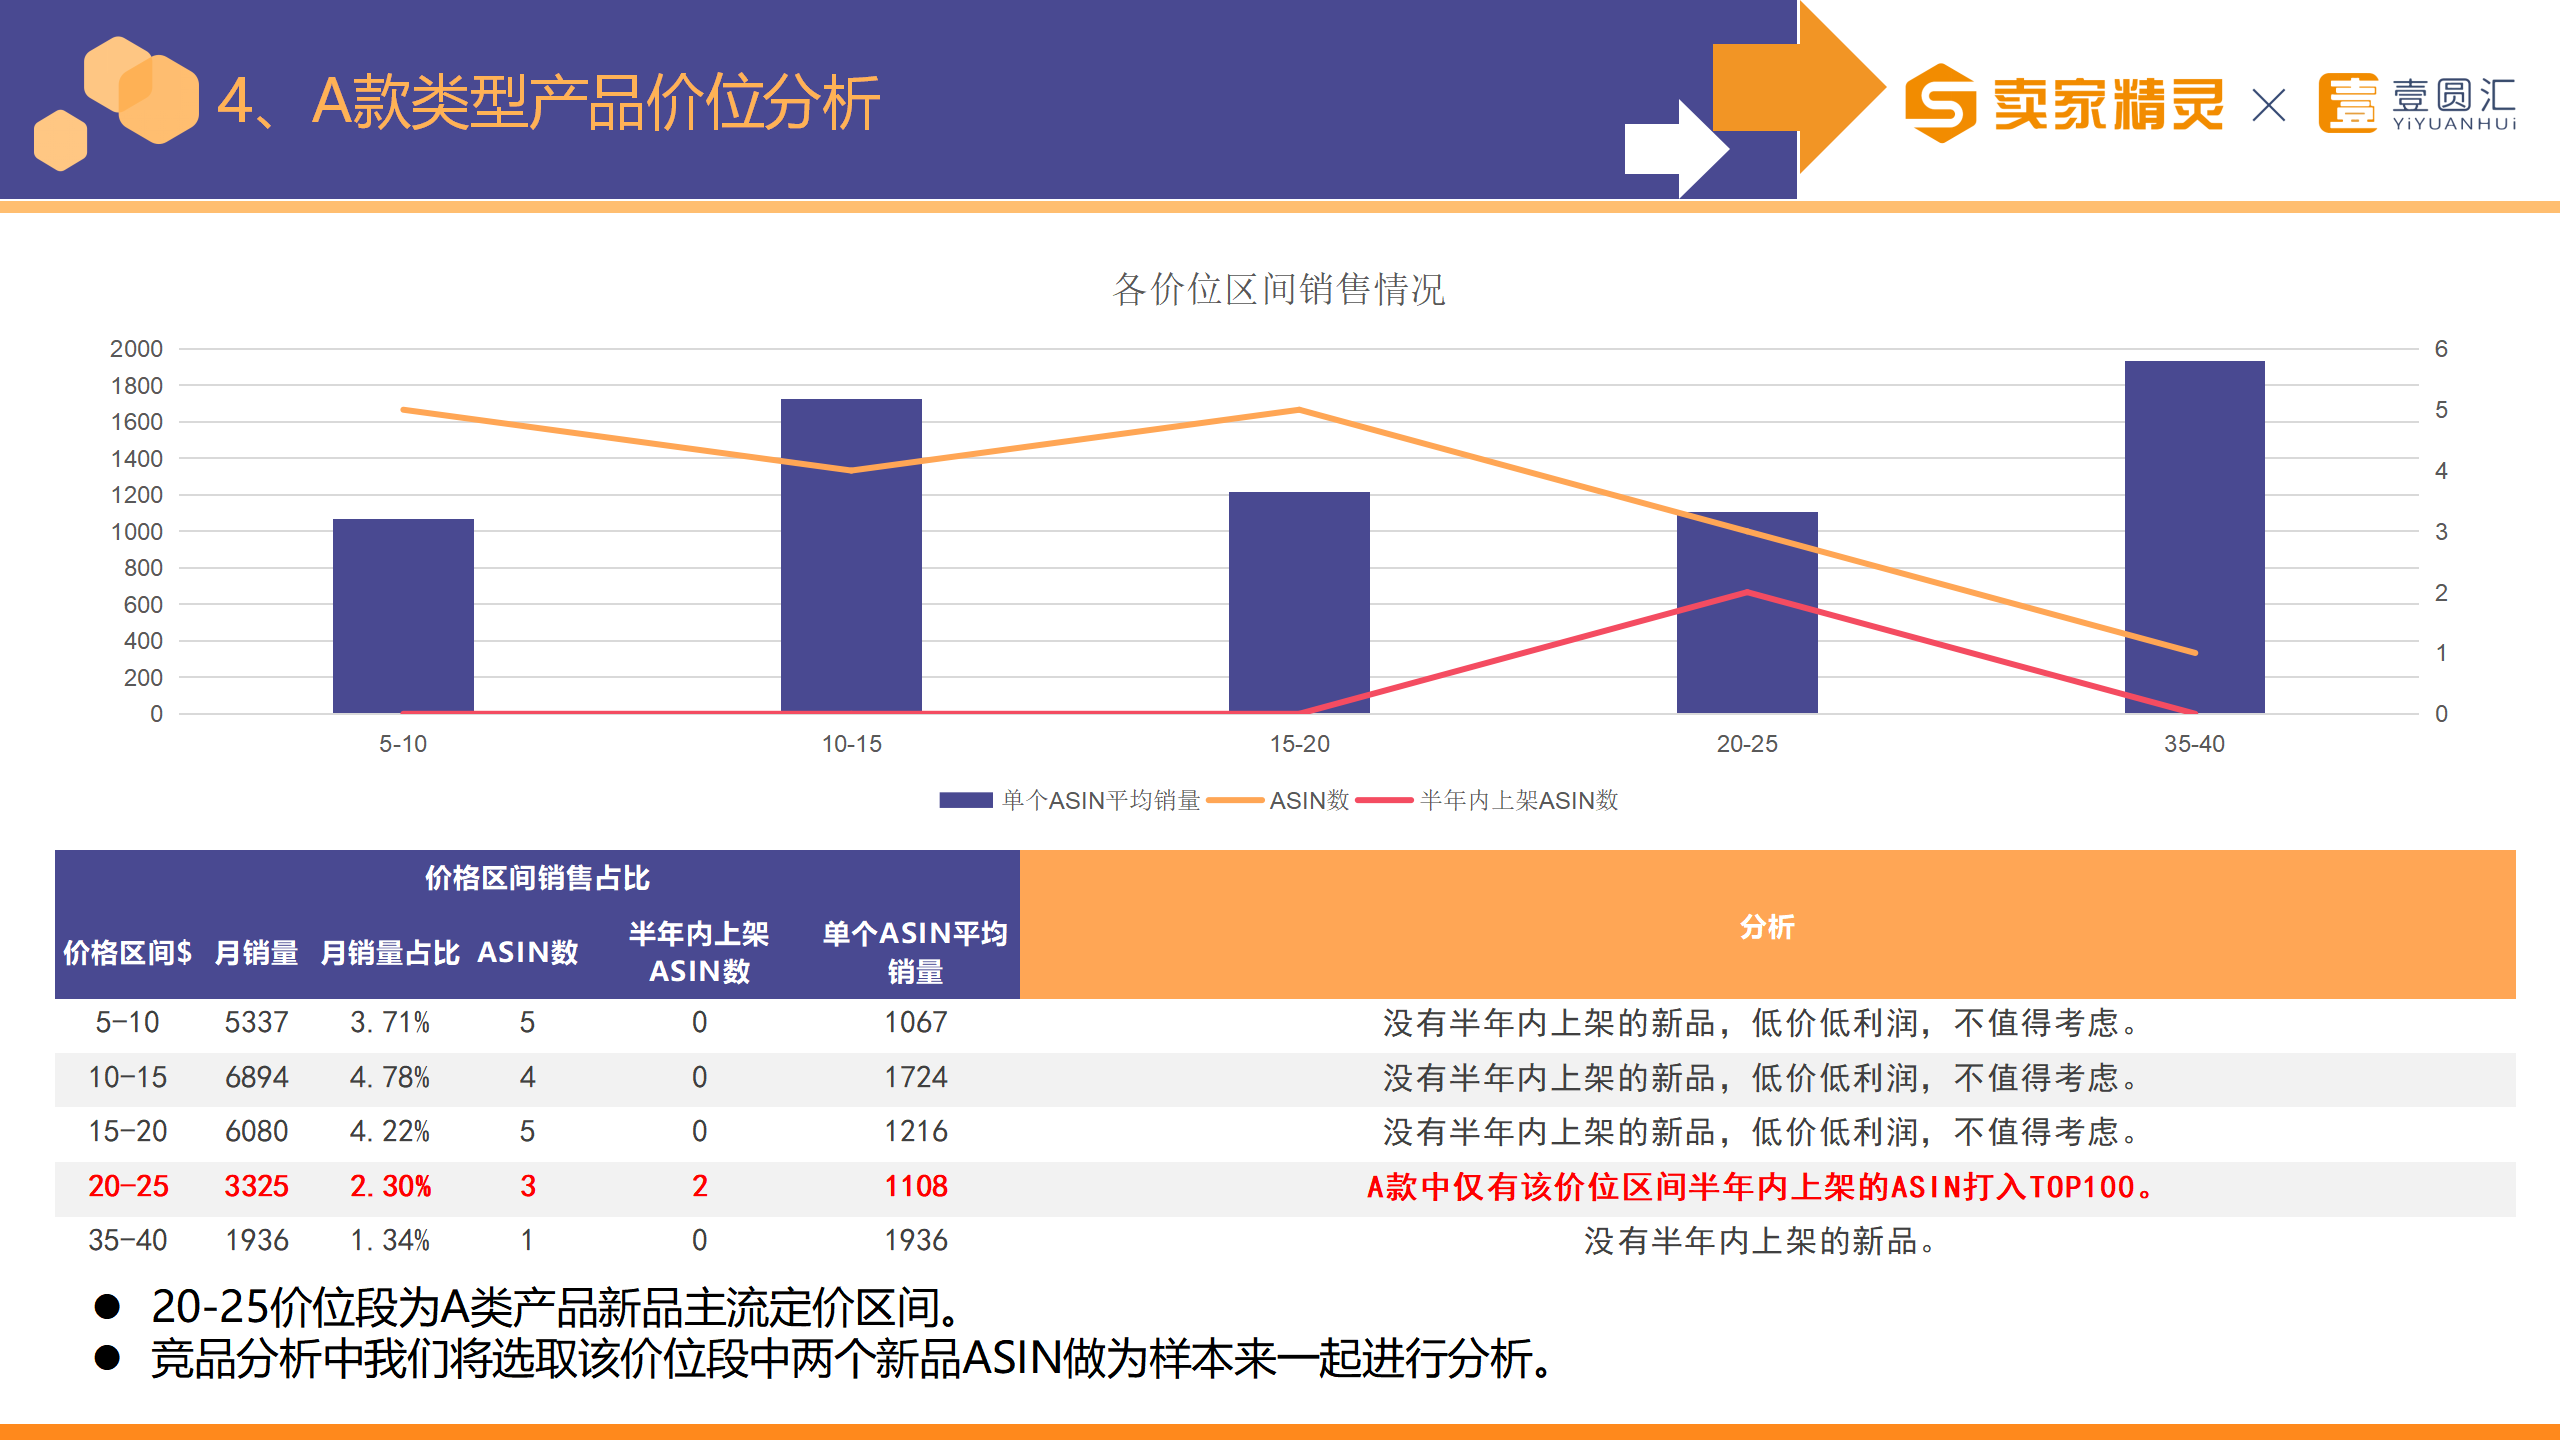This screenshot has height=1440, width=2560.
Task: Click the orange ASIN数 legend line
Action: click(x=1235, y=800)
